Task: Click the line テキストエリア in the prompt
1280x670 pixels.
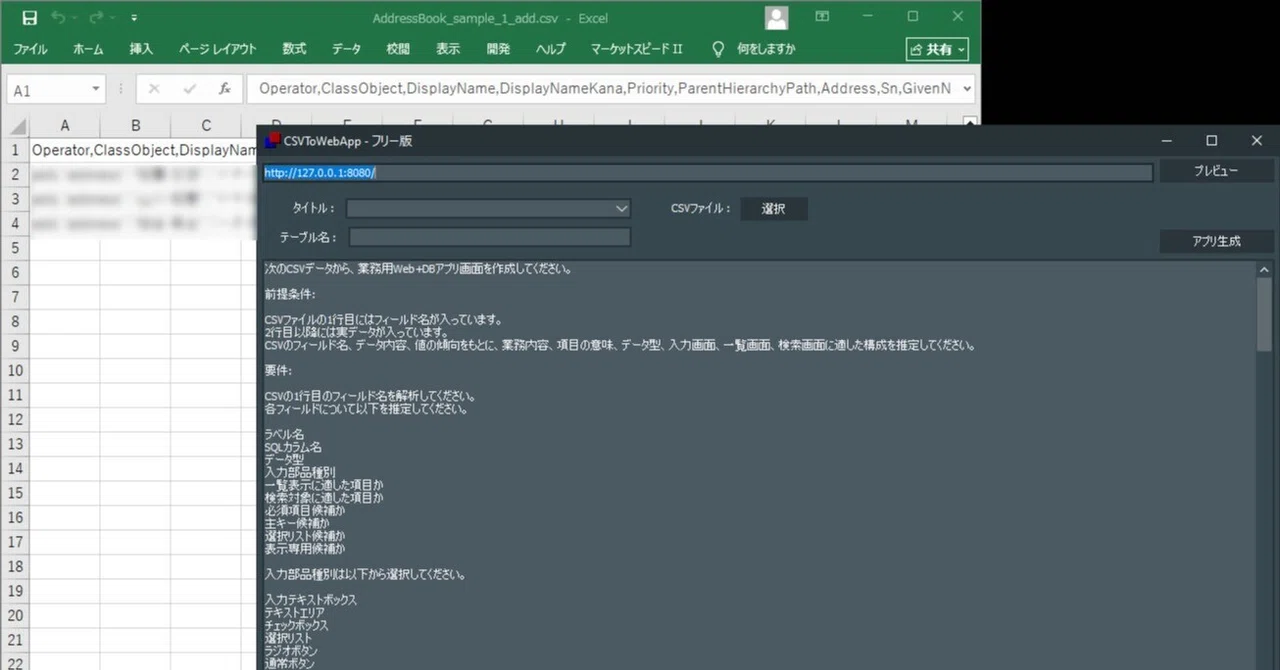Action: pos(293,612)
